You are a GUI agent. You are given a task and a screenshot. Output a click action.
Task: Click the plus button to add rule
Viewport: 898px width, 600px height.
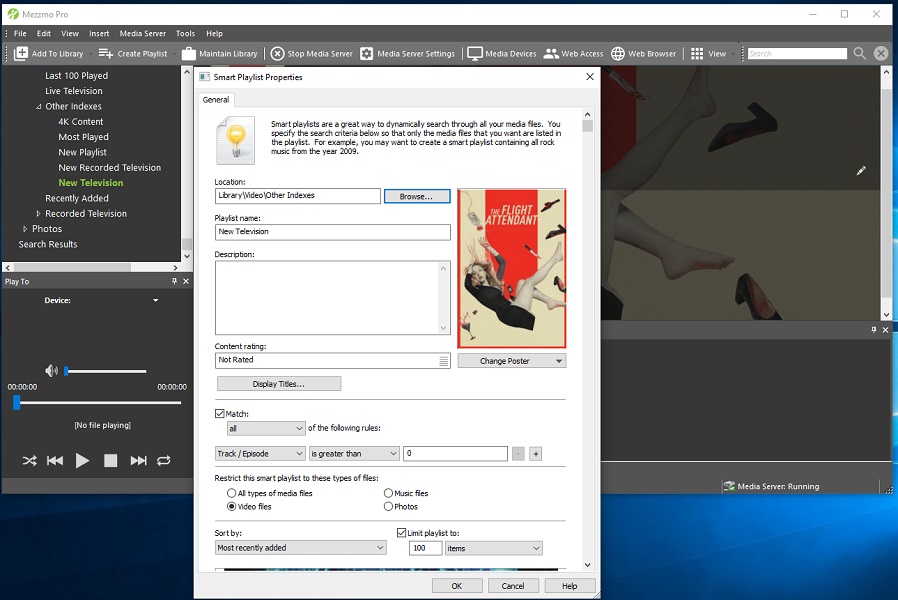pyautogui.click(x=535, y=454)
